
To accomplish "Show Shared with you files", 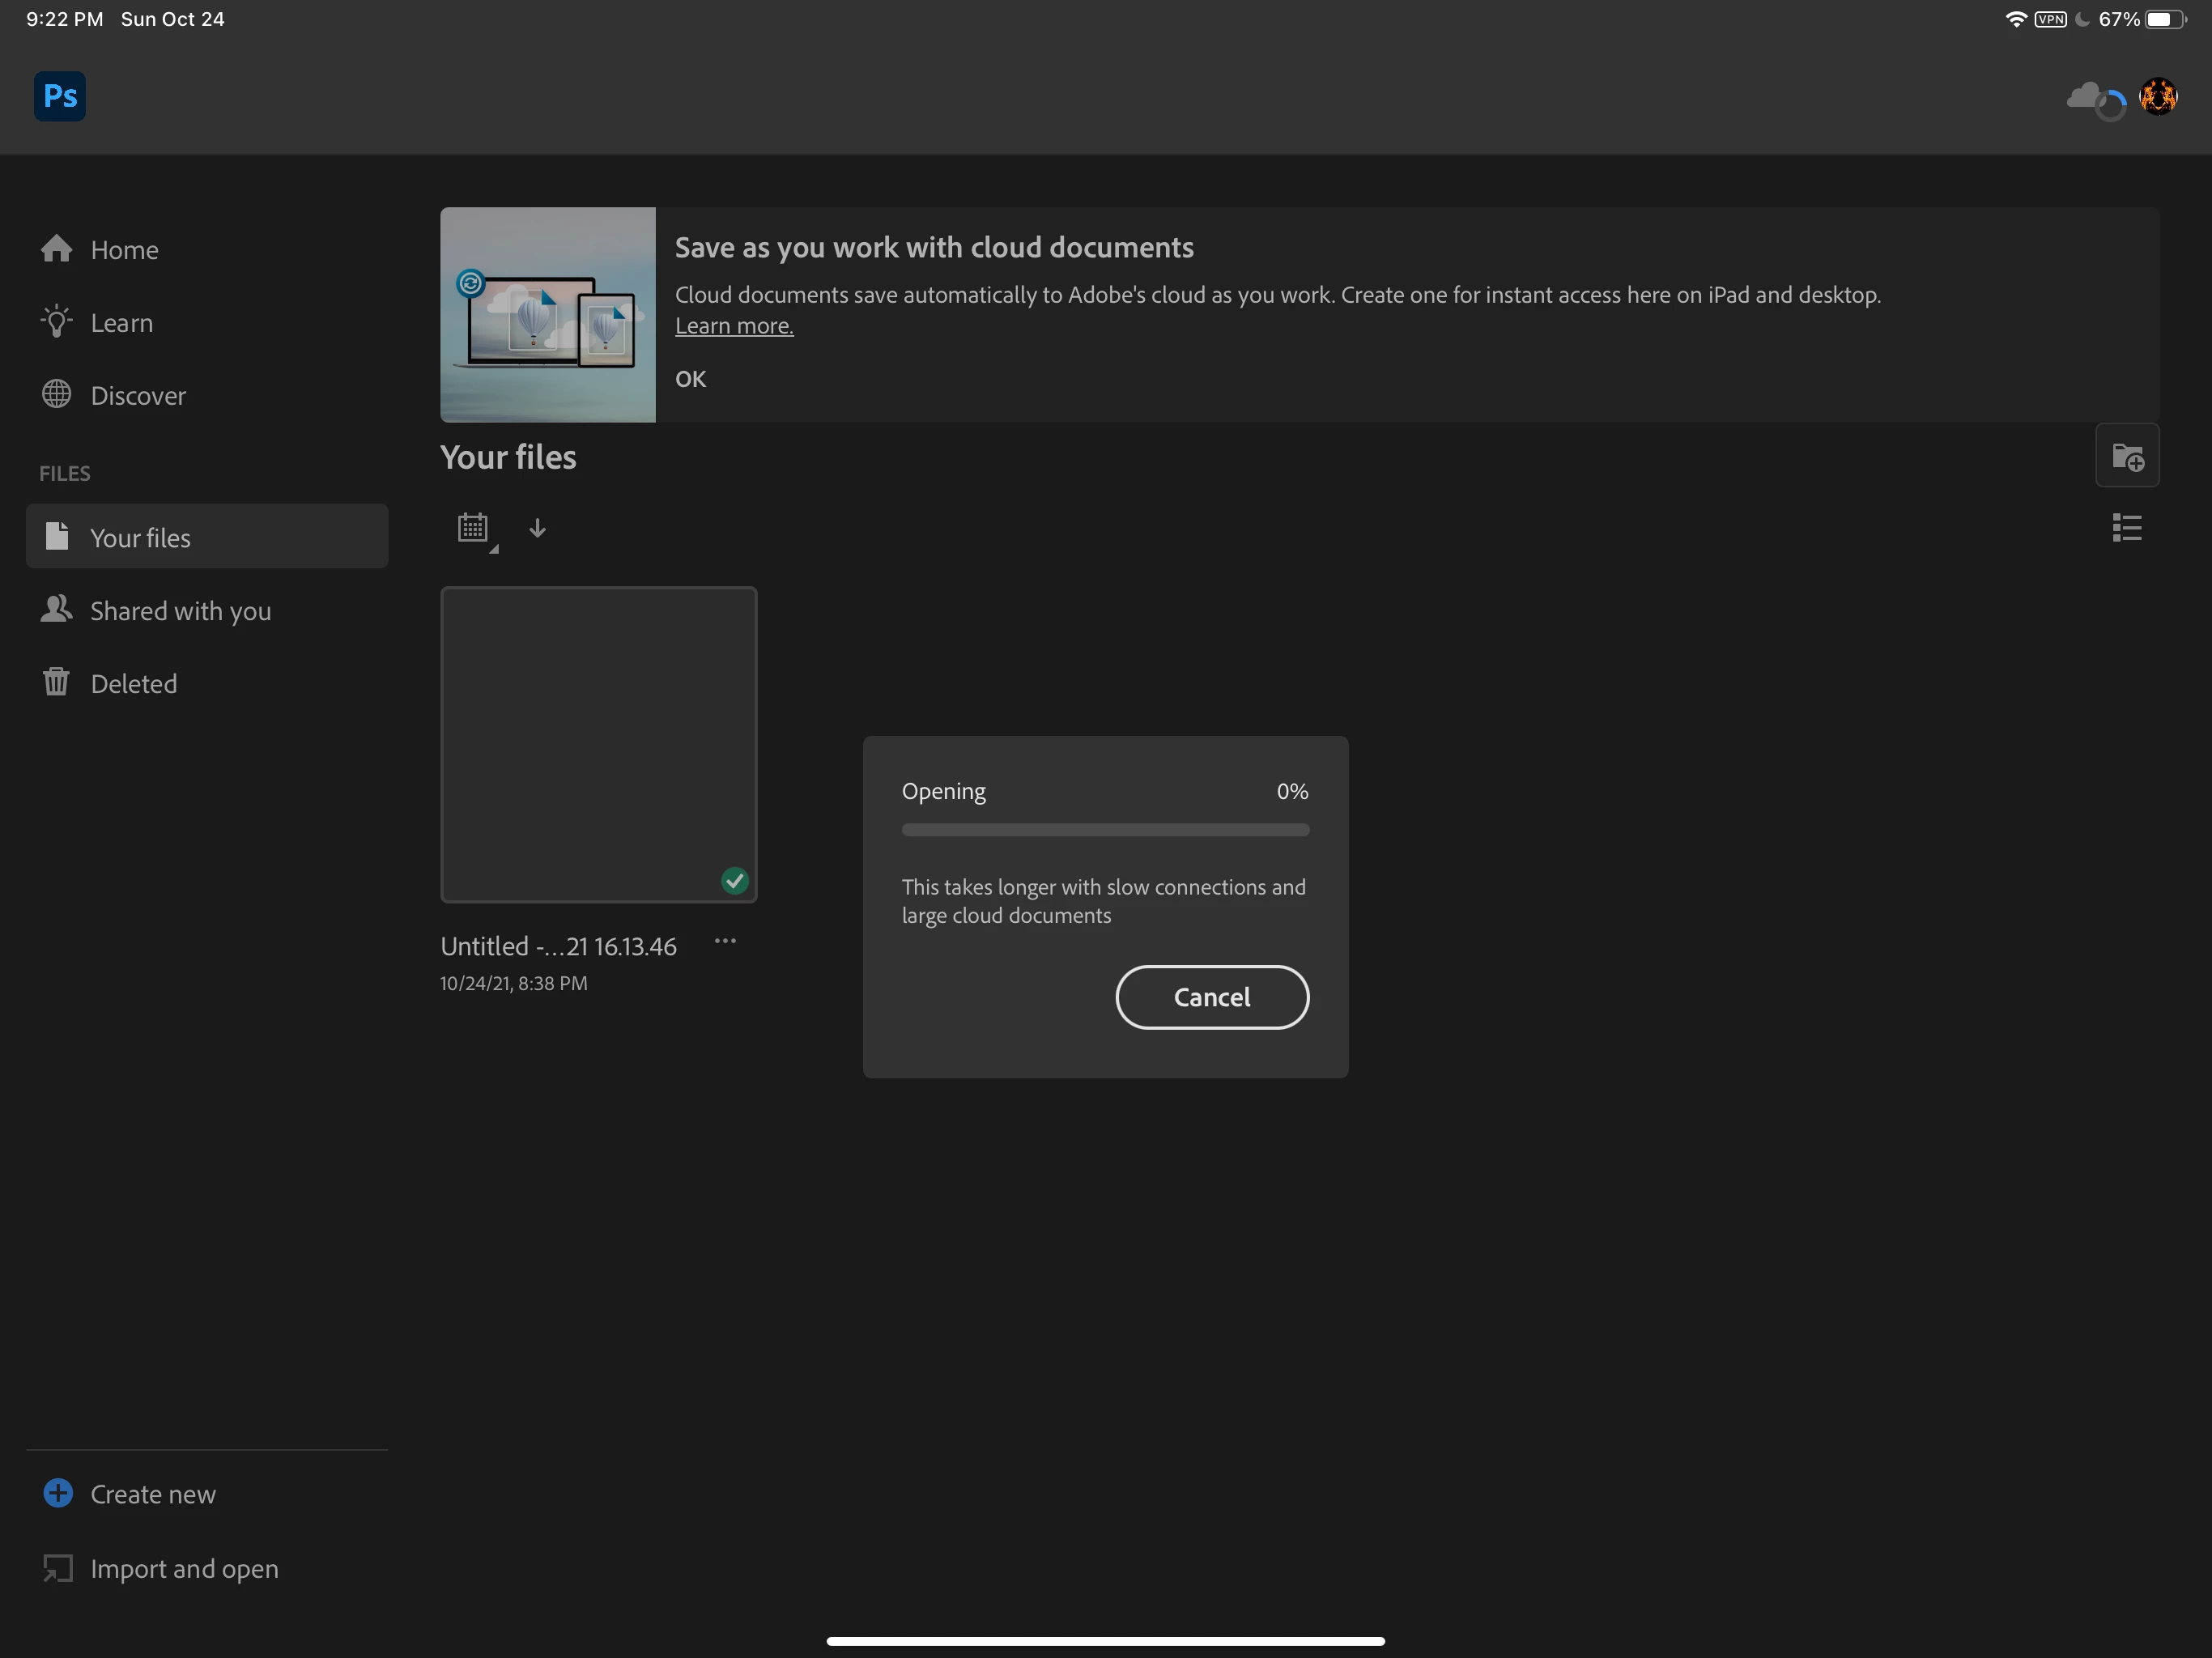I will point(180,611).
